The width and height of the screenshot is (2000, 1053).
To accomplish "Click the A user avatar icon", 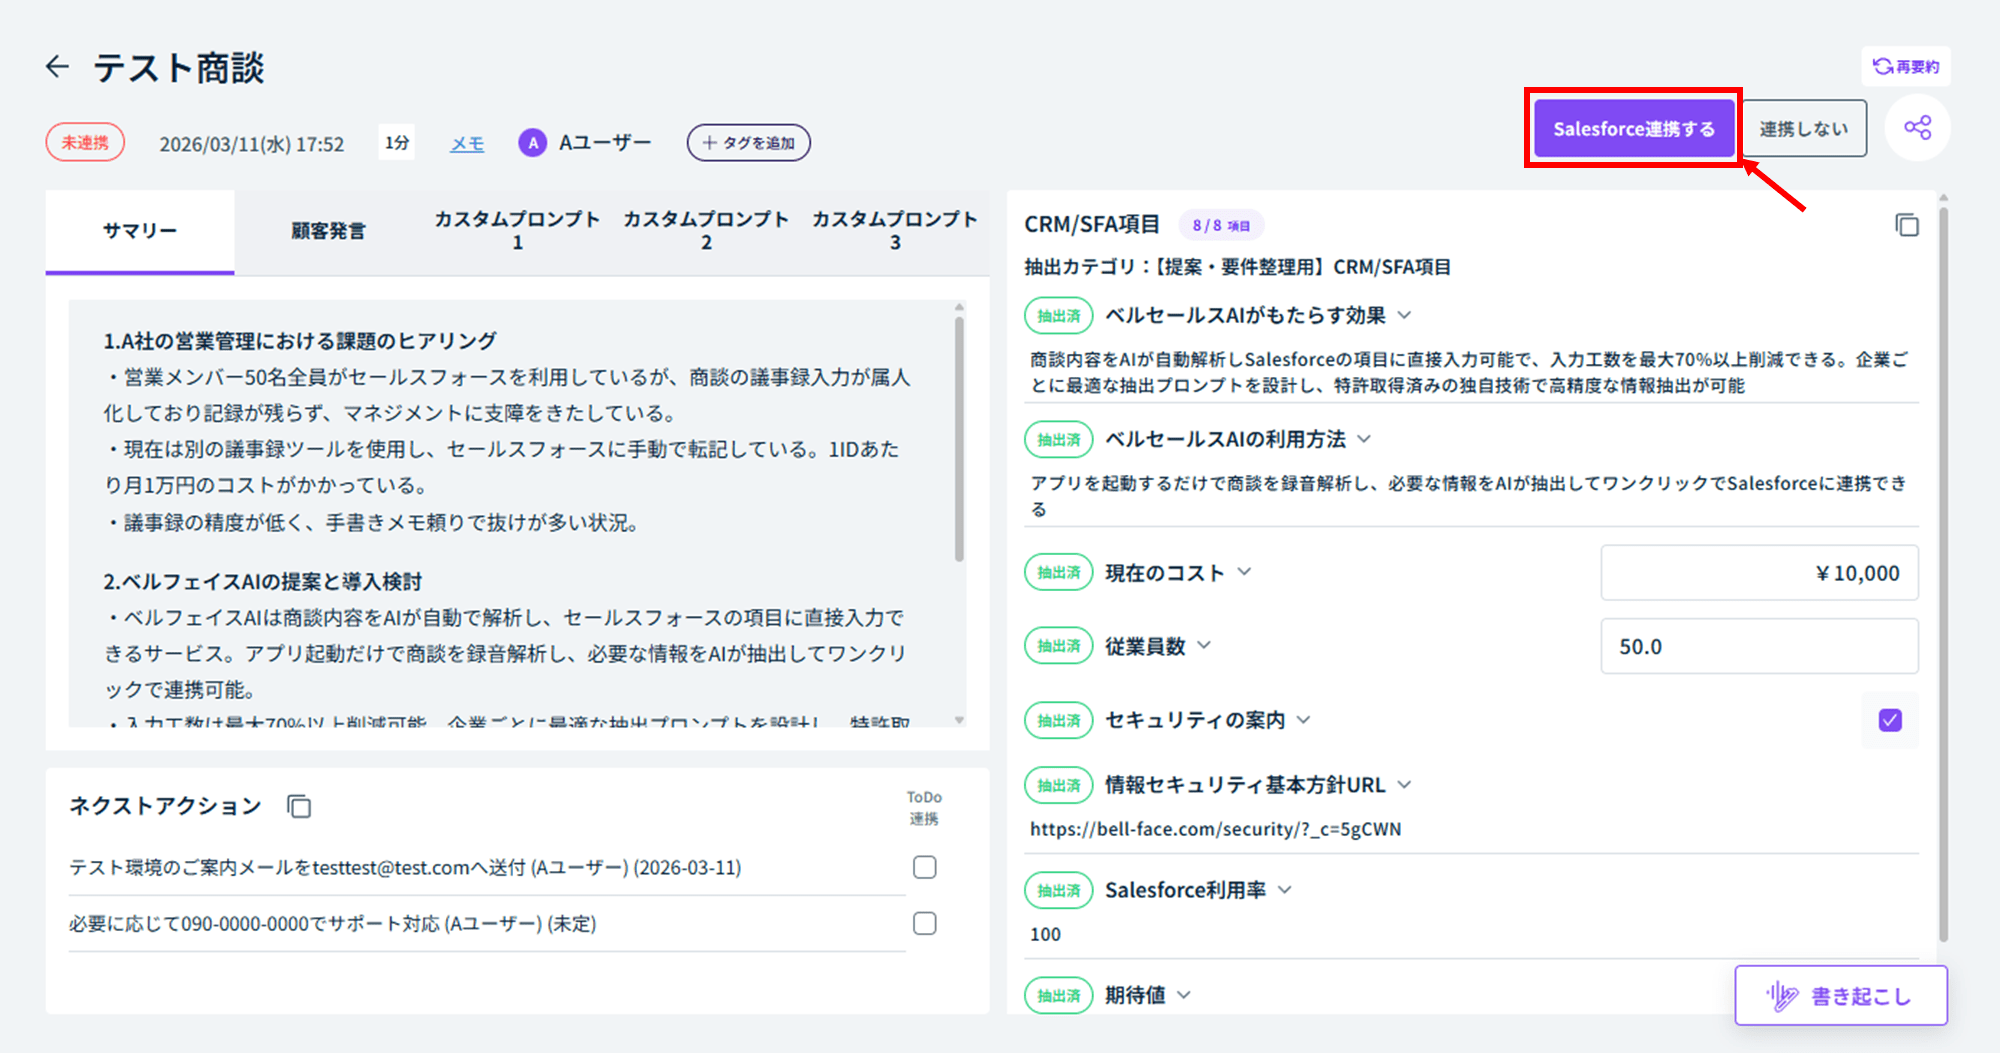I will coord(532,143).
